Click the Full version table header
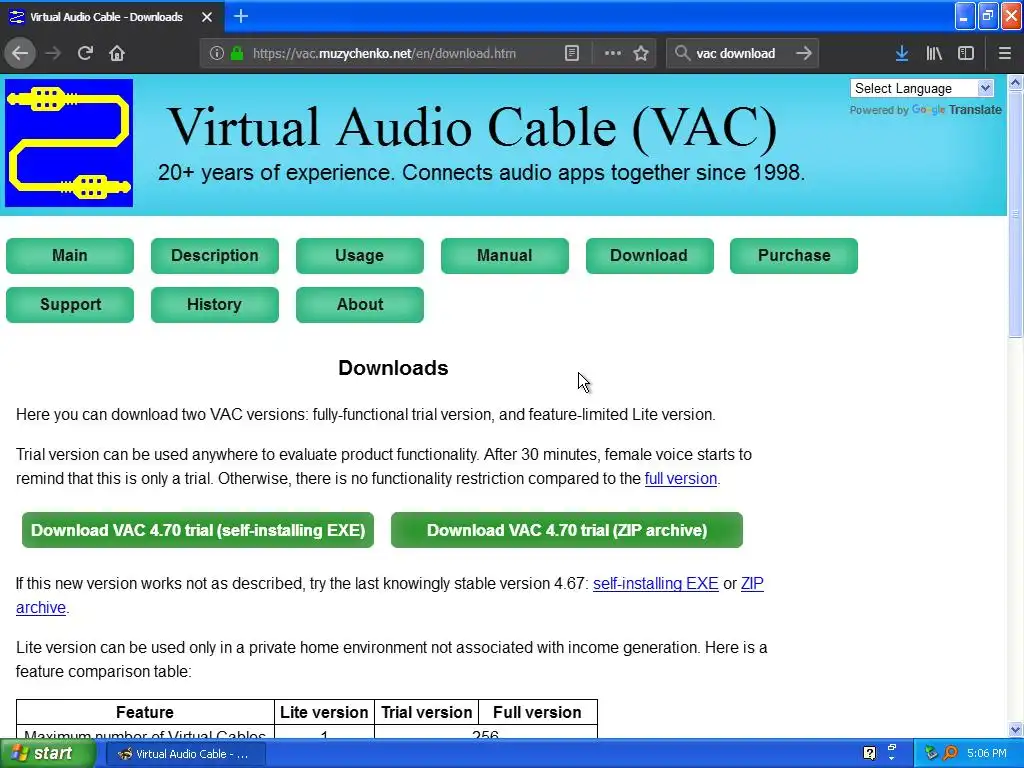The image size is (1024, 768). coord(537,712)
